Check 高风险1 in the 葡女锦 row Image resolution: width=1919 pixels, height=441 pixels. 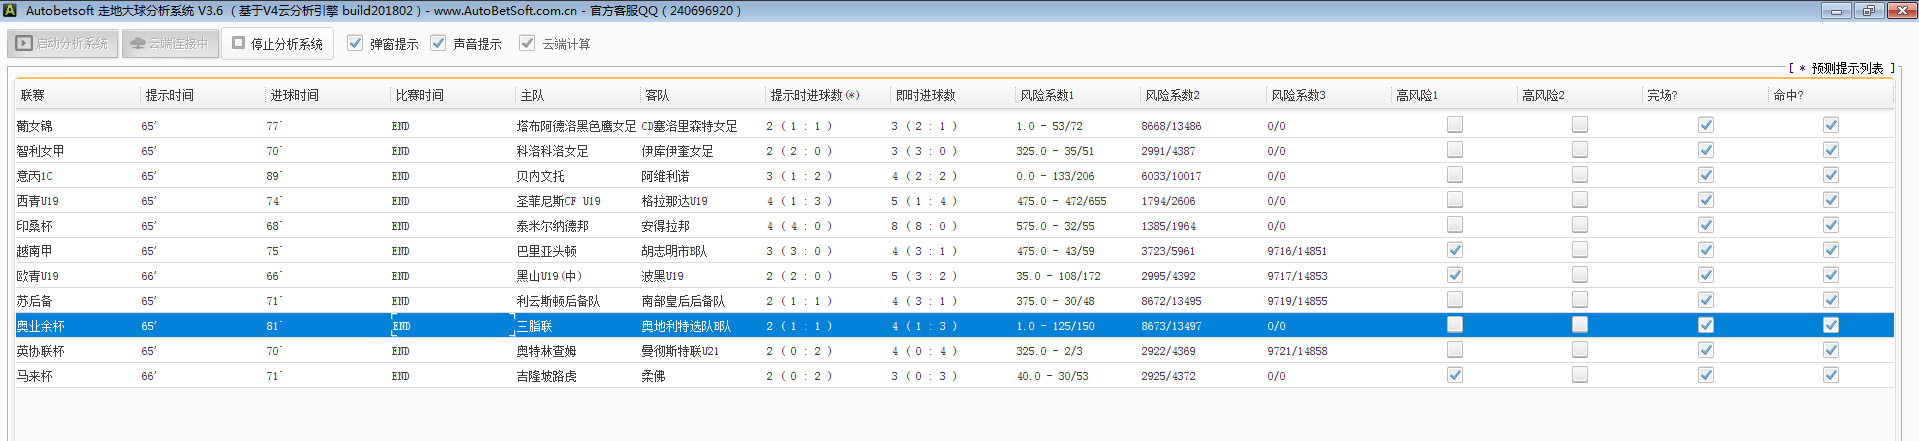(1455, 125)
